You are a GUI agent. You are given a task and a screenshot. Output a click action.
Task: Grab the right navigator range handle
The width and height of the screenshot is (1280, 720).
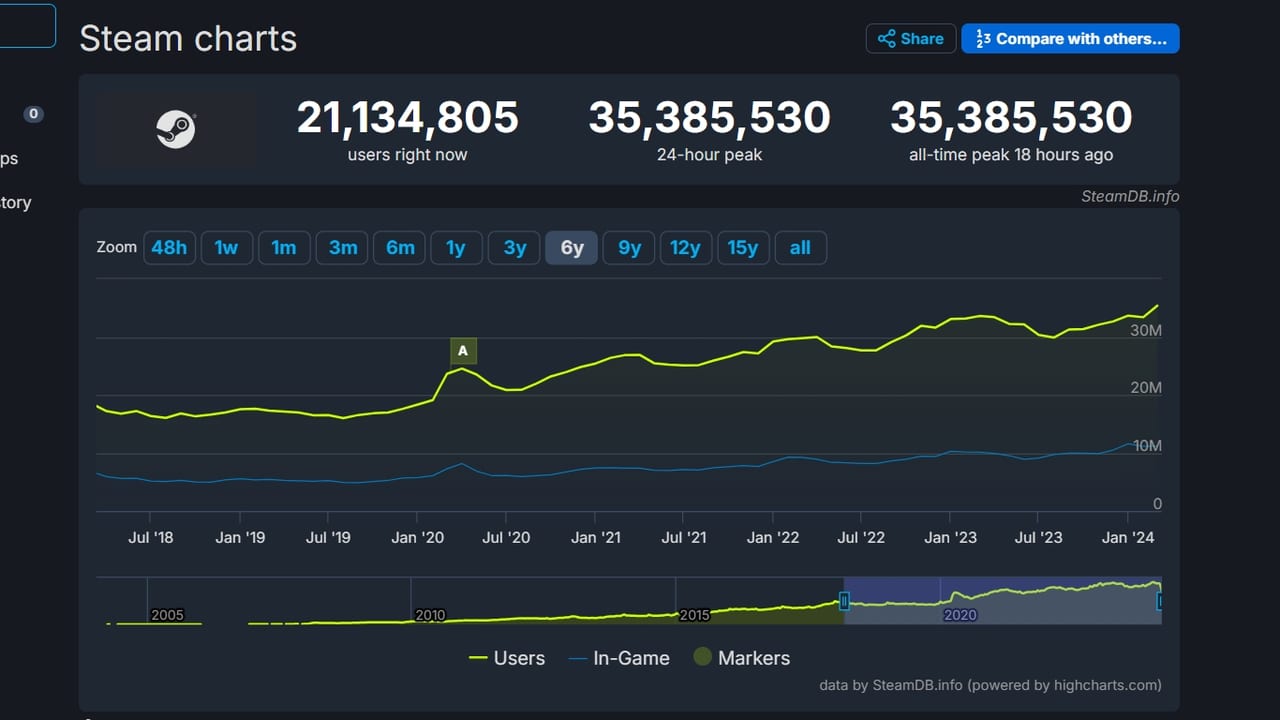pos(1160,601)
